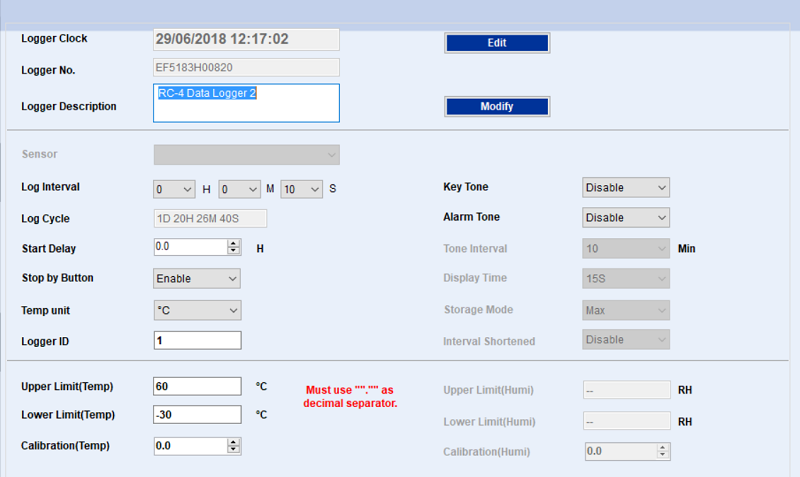Click the Logger Description text box
800x477 pixels.
point(246,103)
